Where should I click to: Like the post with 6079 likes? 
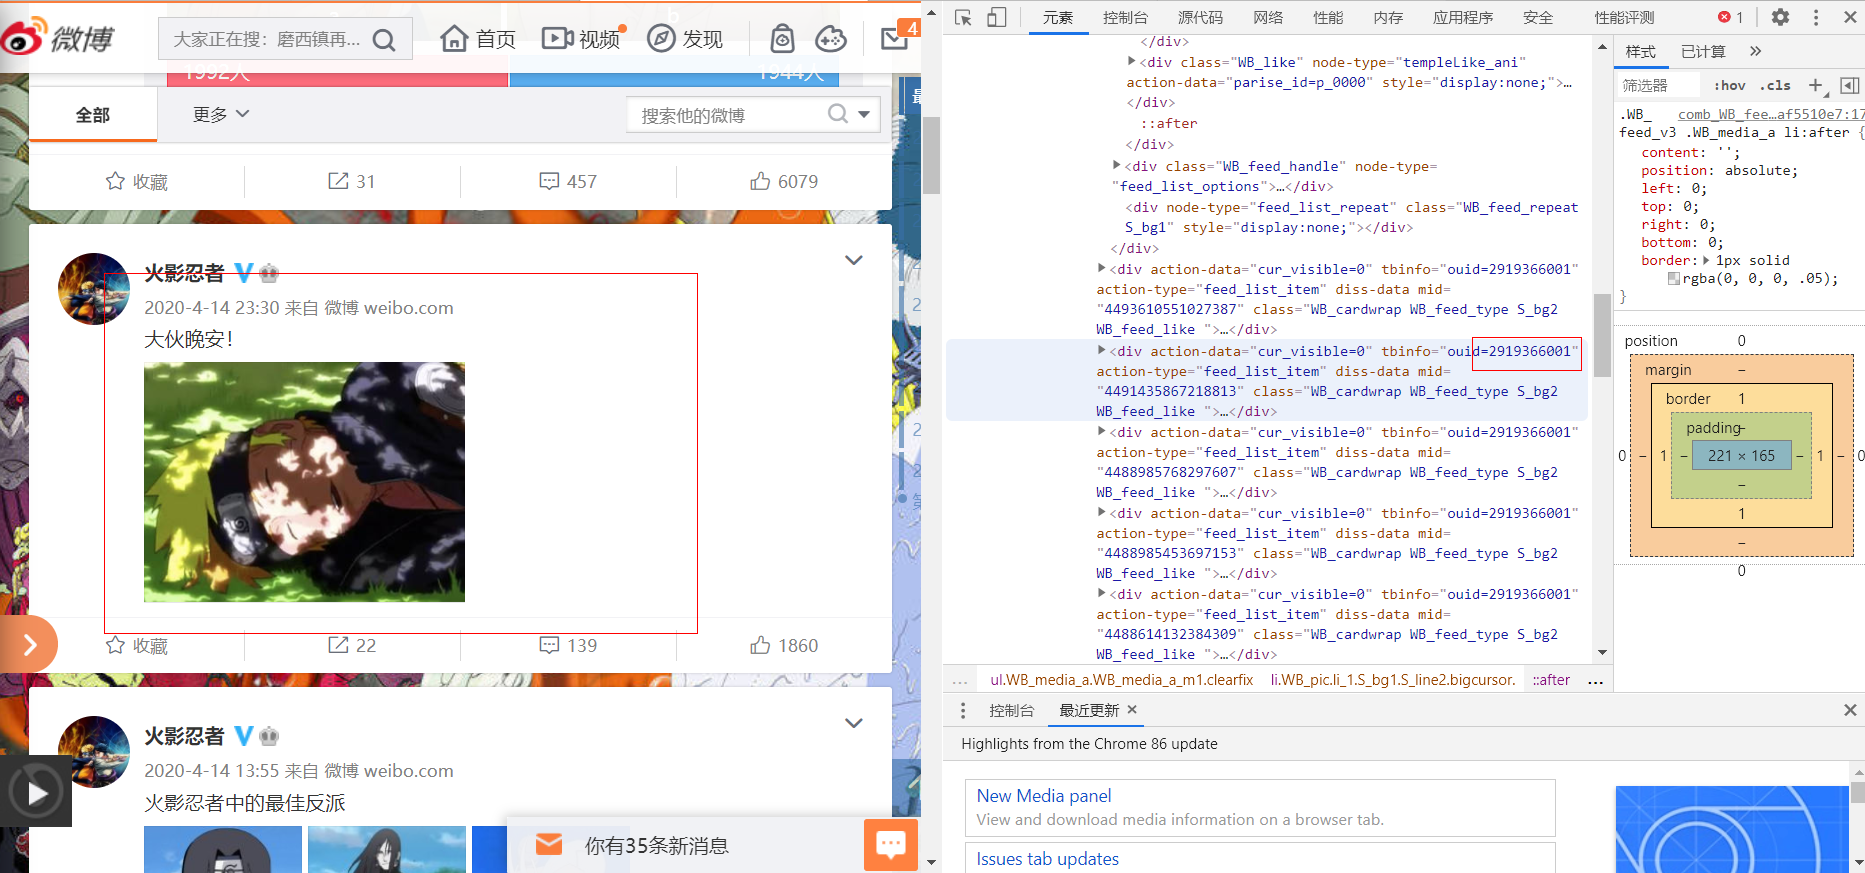[784, 181]
